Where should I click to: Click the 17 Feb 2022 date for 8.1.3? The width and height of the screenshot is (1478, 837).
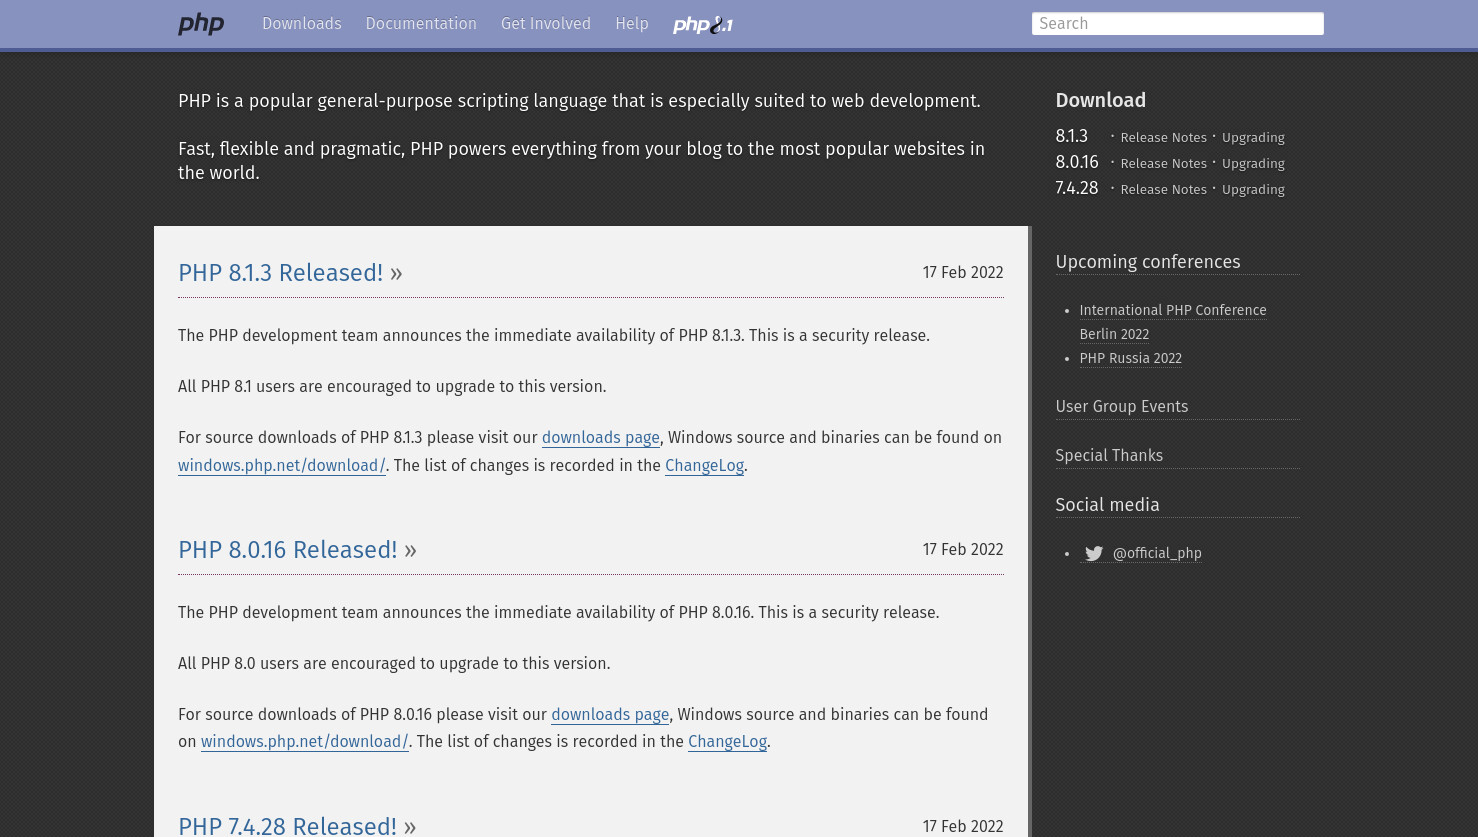963,273
